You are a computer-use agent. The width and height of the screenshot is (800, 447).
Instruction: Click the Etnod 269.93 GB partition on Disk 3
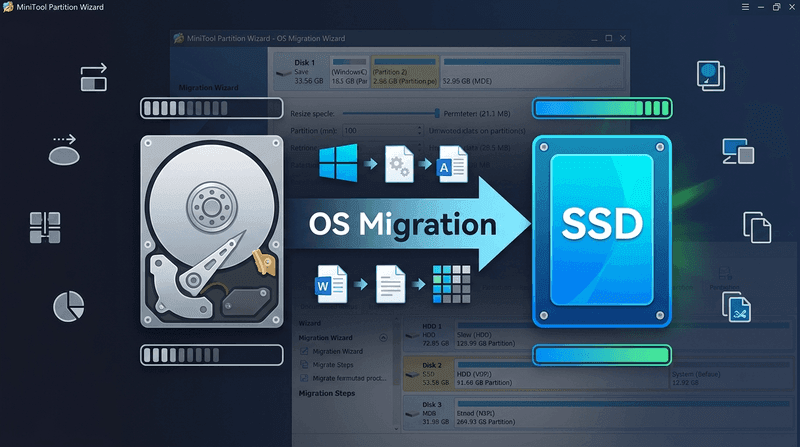(x=622, y=413)
